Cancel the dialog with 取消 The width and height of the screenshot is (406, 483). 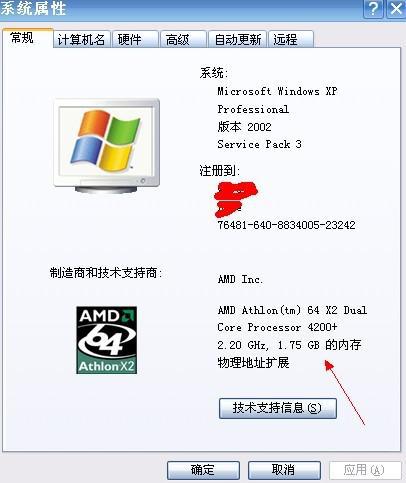284,470
